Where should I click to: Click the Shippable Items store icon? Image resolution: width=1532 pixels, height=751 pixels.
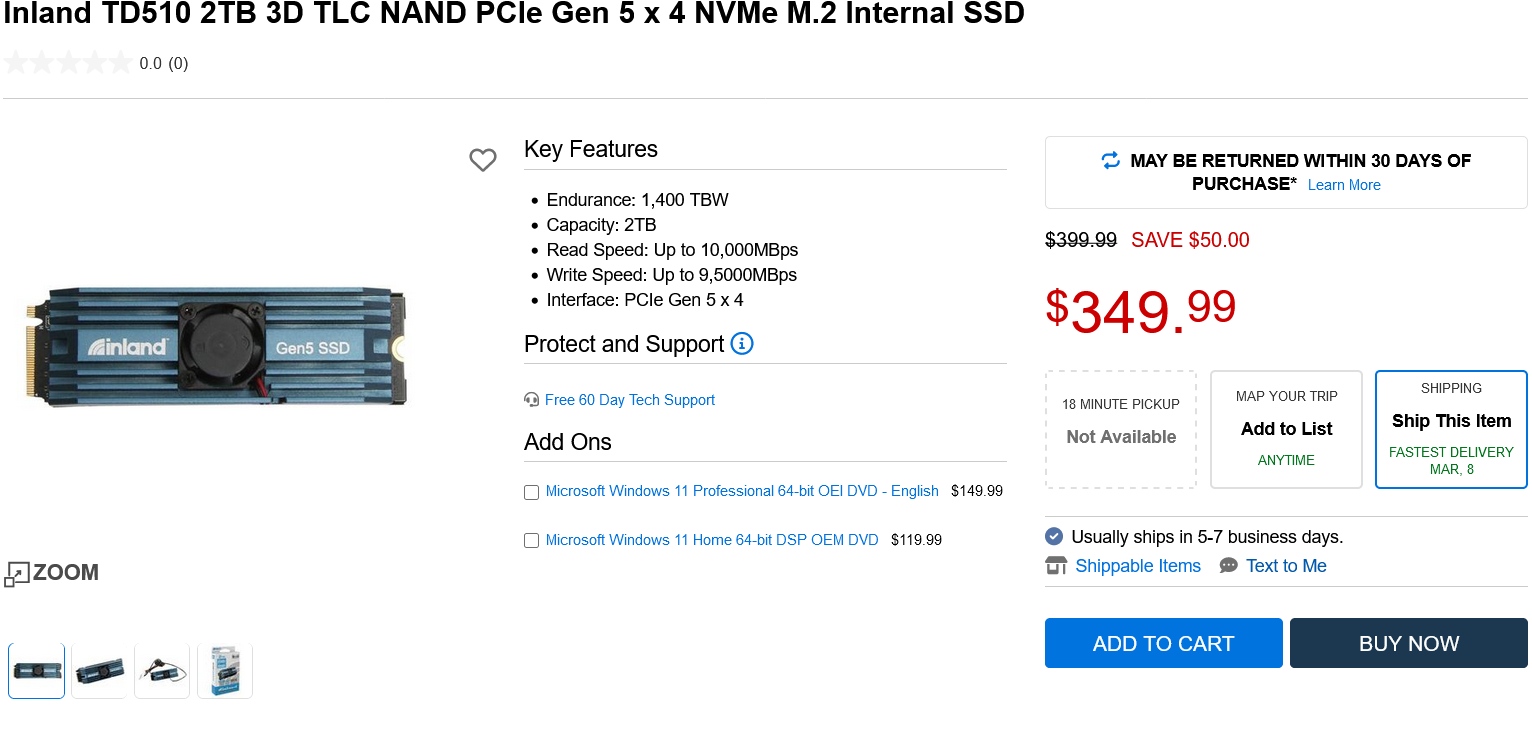click(1056, 566)
